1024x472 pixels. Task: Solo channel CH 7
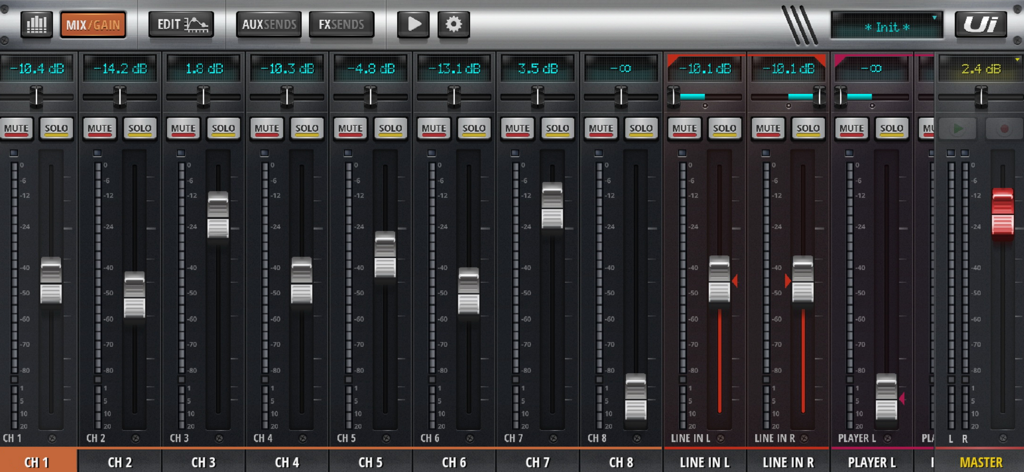tap(558, 129)
